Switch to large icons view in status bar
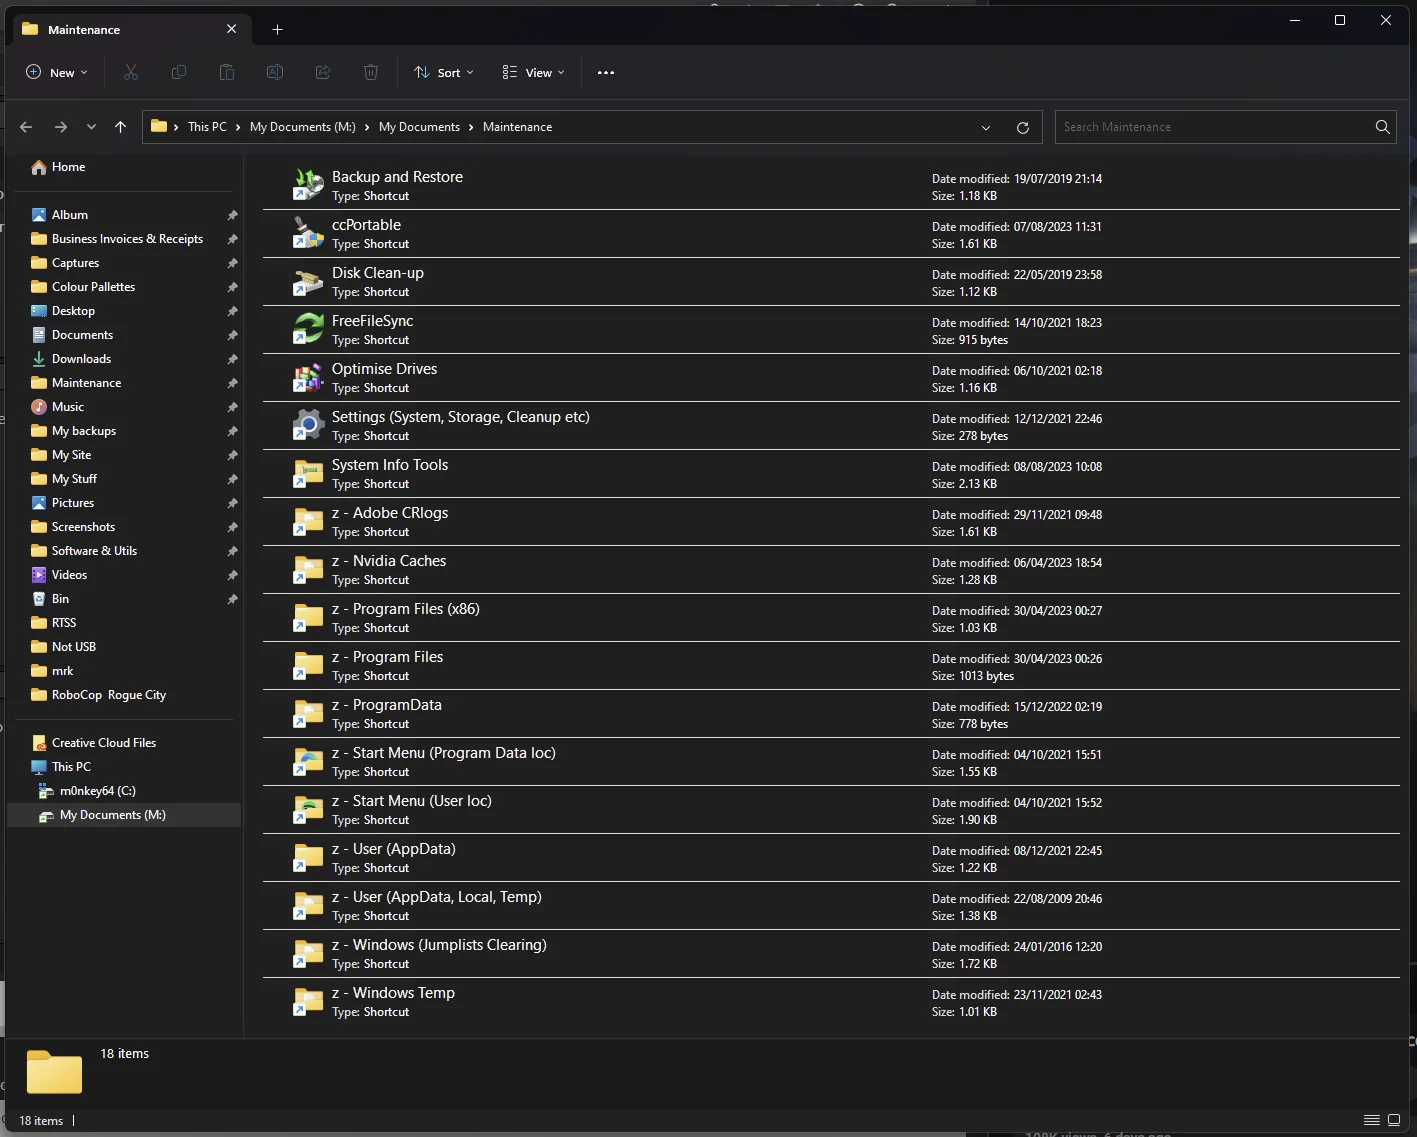The width and height of the screenshot is (1417, 1137). [1394, 1120]
